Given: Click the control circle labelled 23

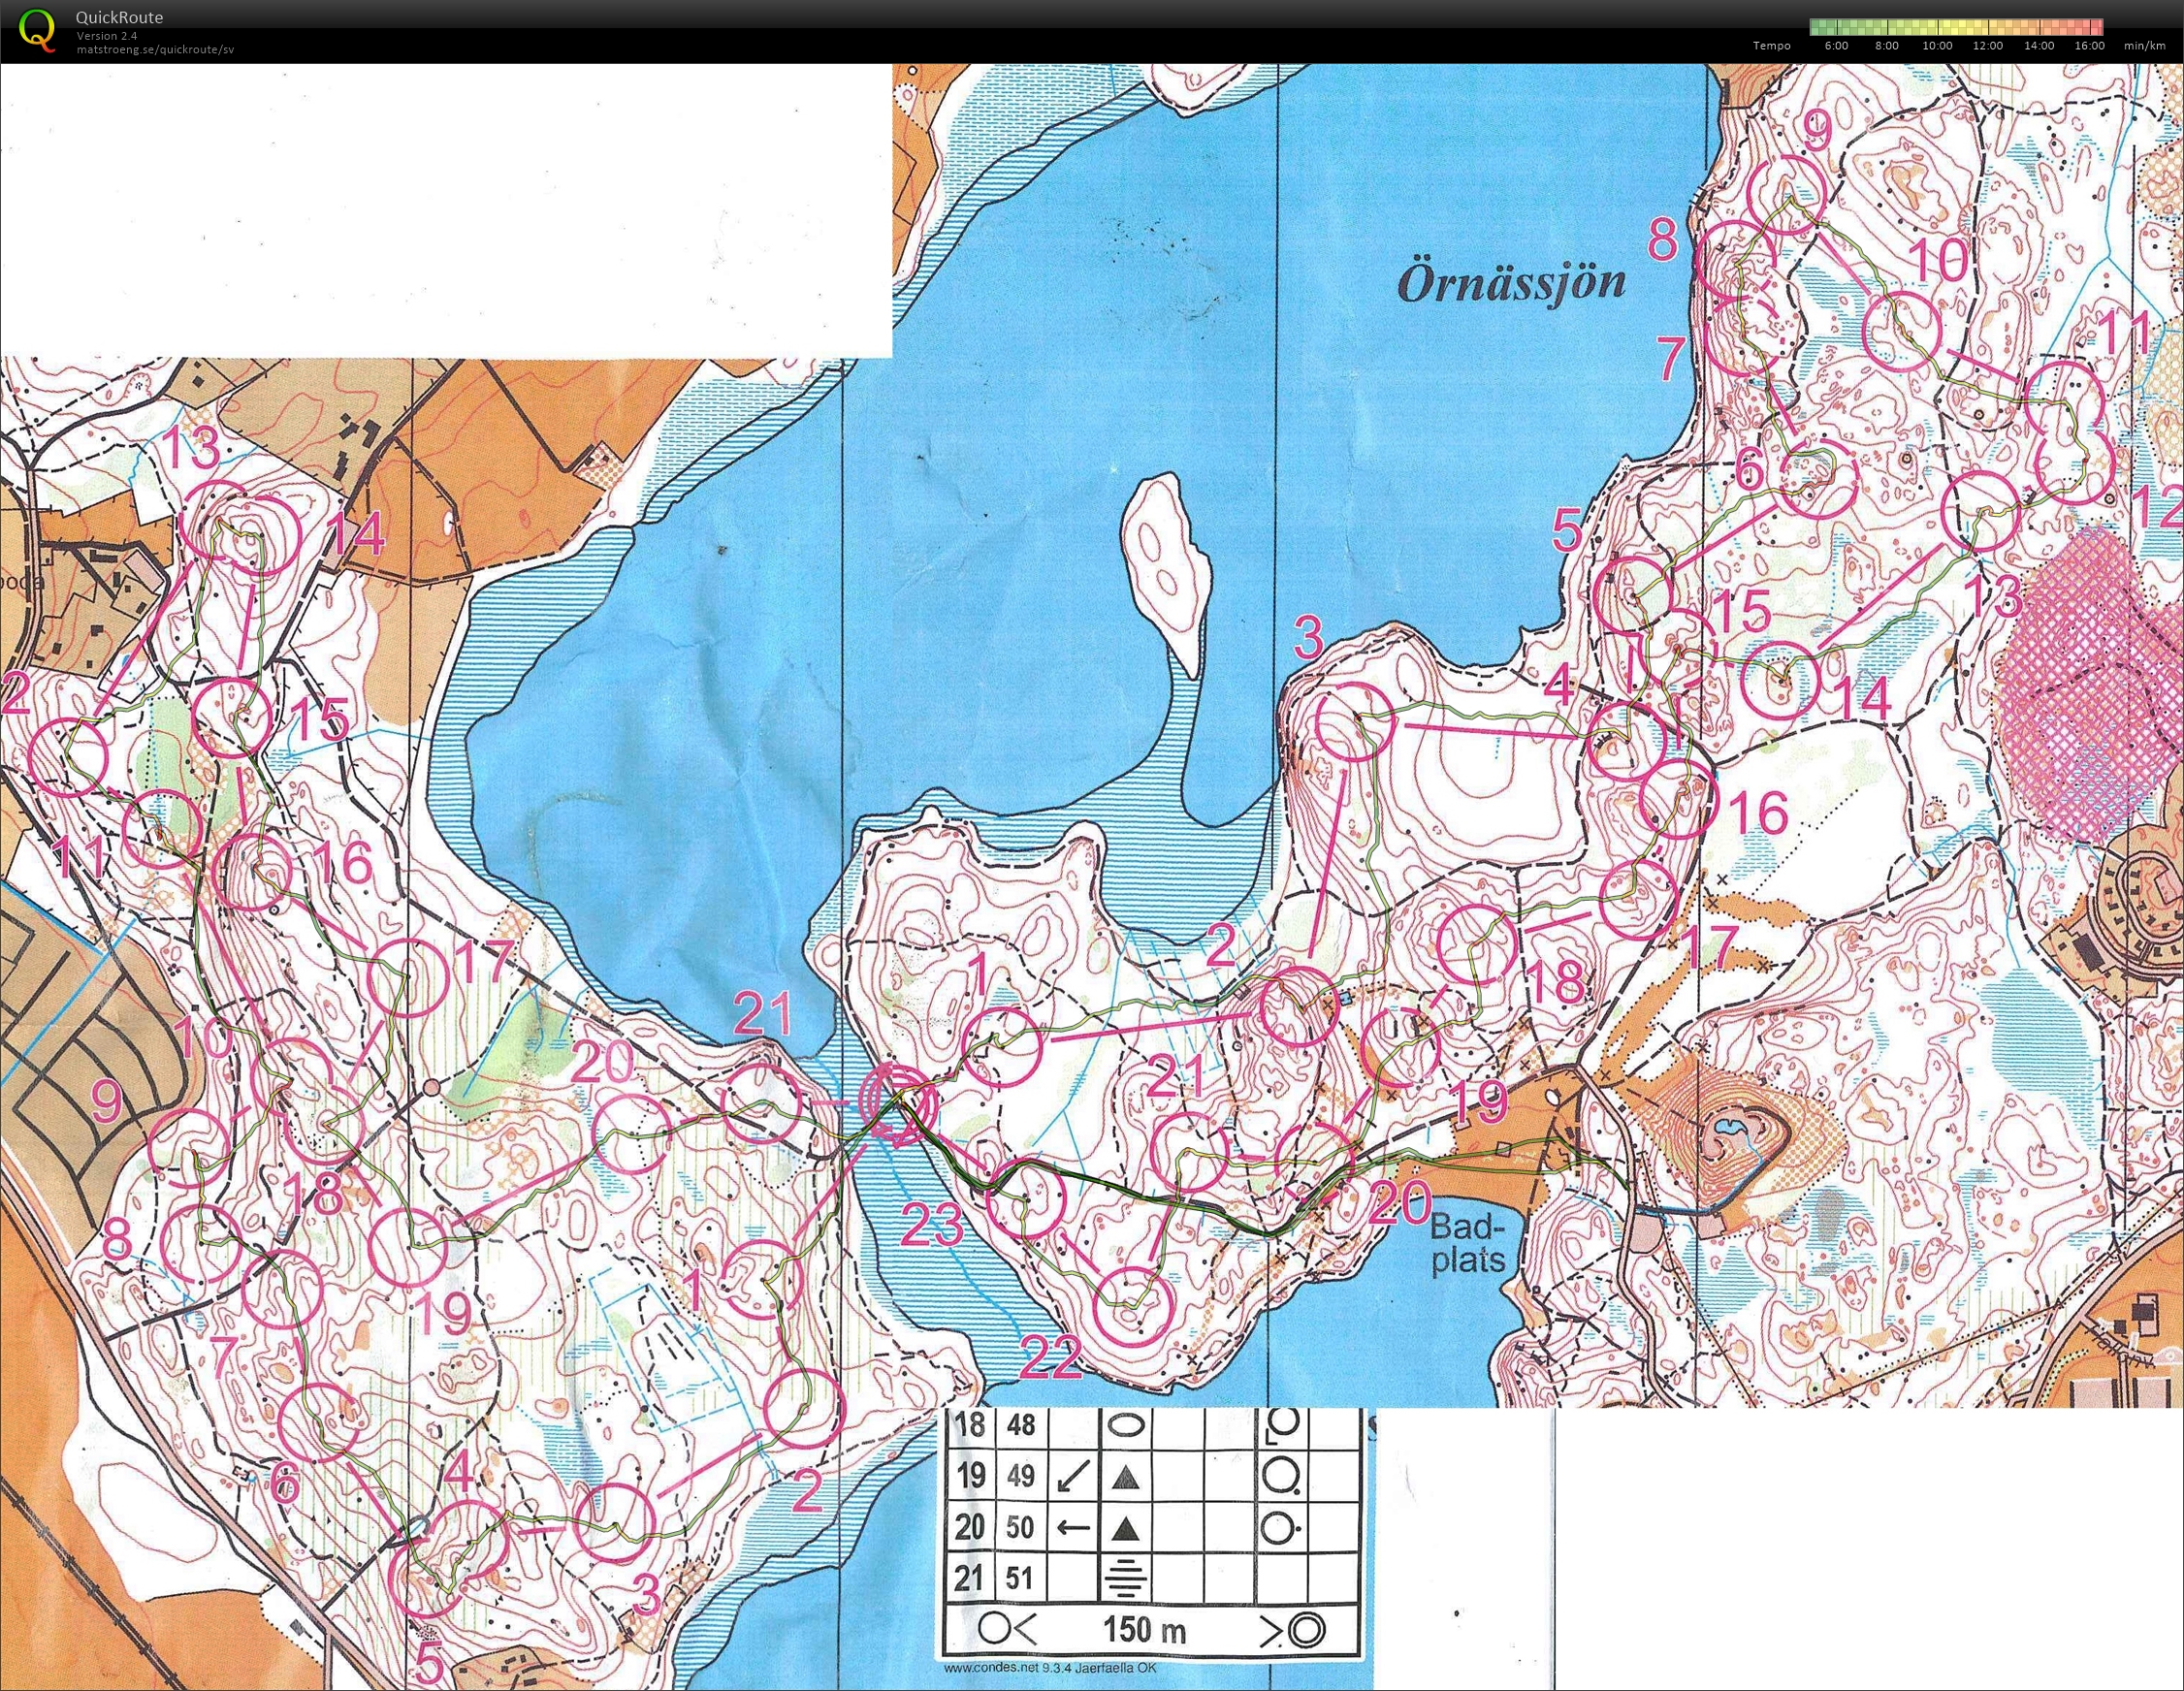Looking at the screenshot, I should [1024, 1199].
